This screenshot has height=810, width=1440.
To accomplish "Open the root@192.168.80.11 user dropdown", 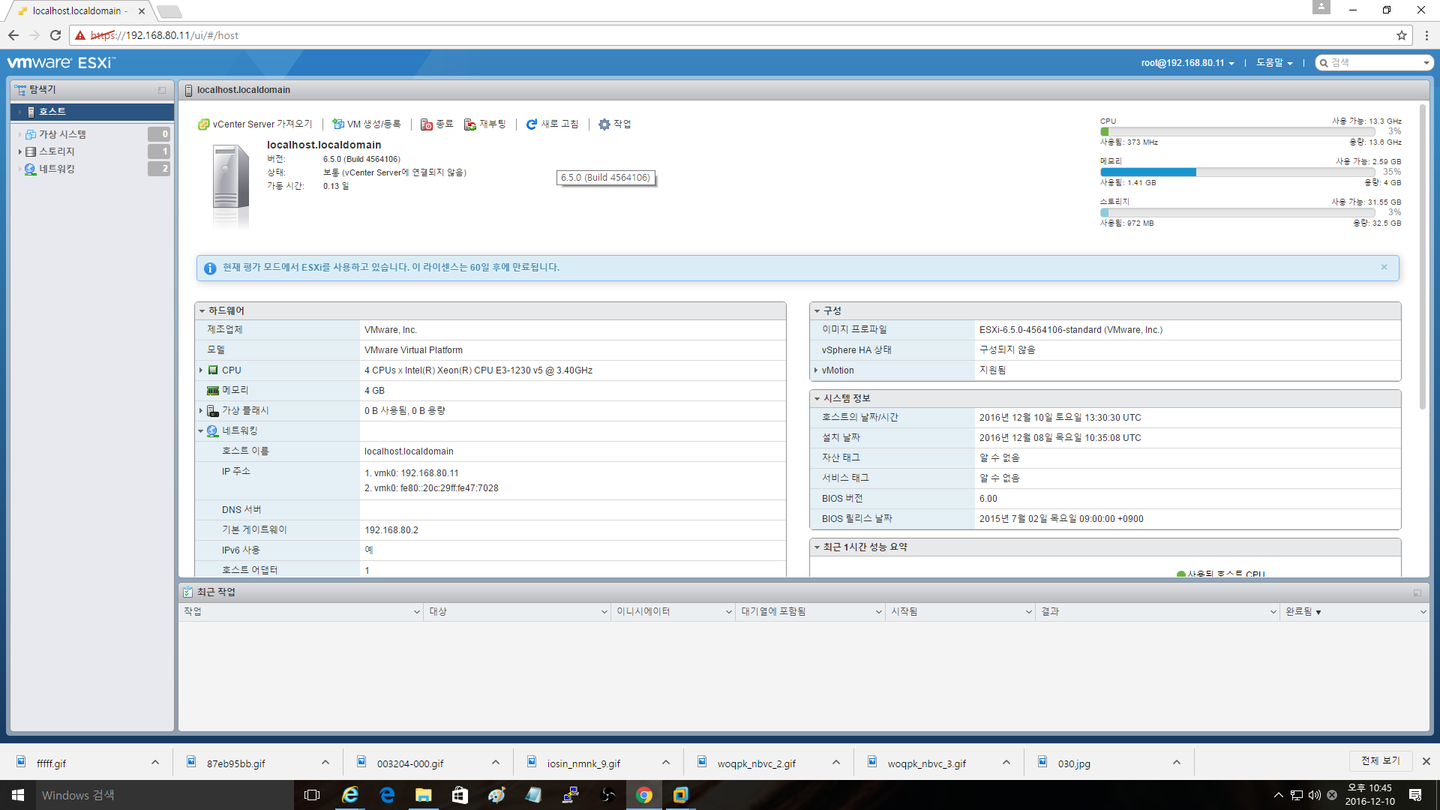I will point(1187,63).
